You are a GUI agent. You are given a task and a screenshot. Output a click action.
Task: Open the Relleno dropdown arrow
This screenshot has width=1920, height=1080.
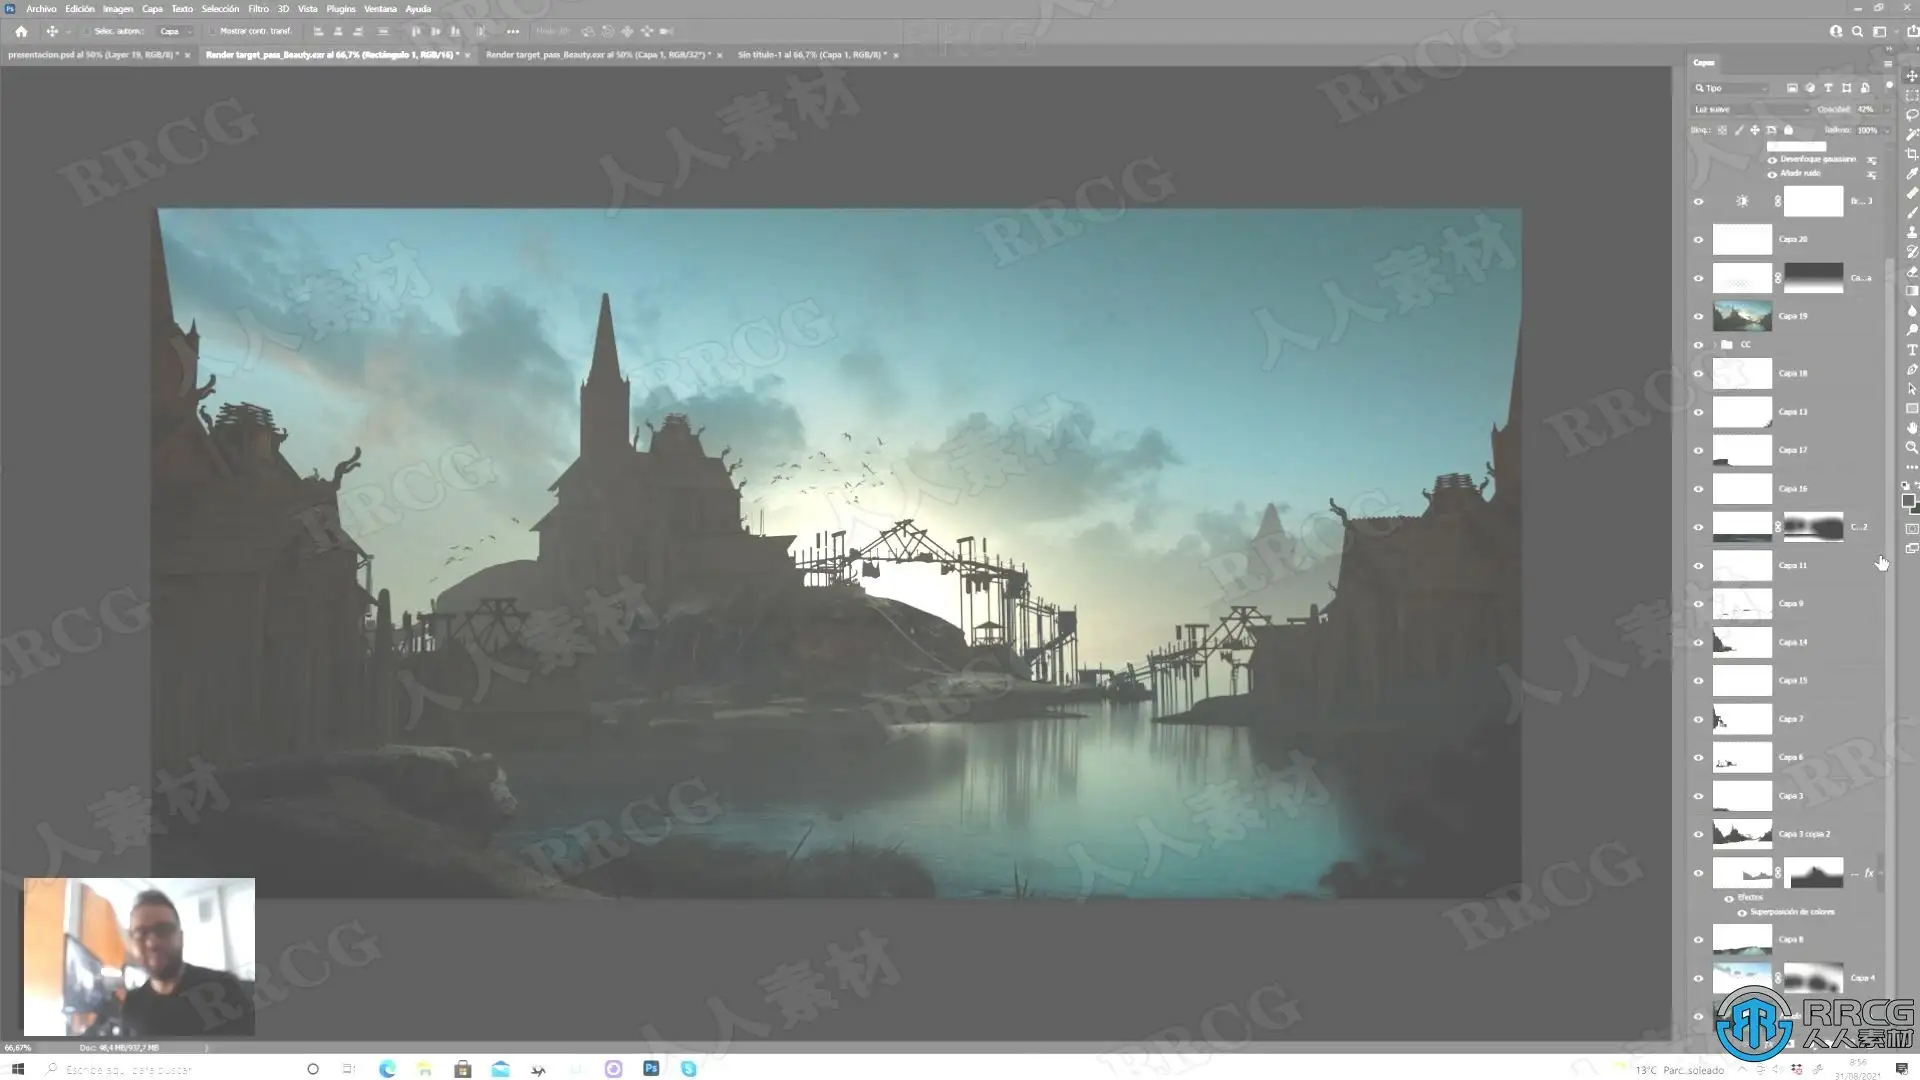click(x=1886, y=130)
